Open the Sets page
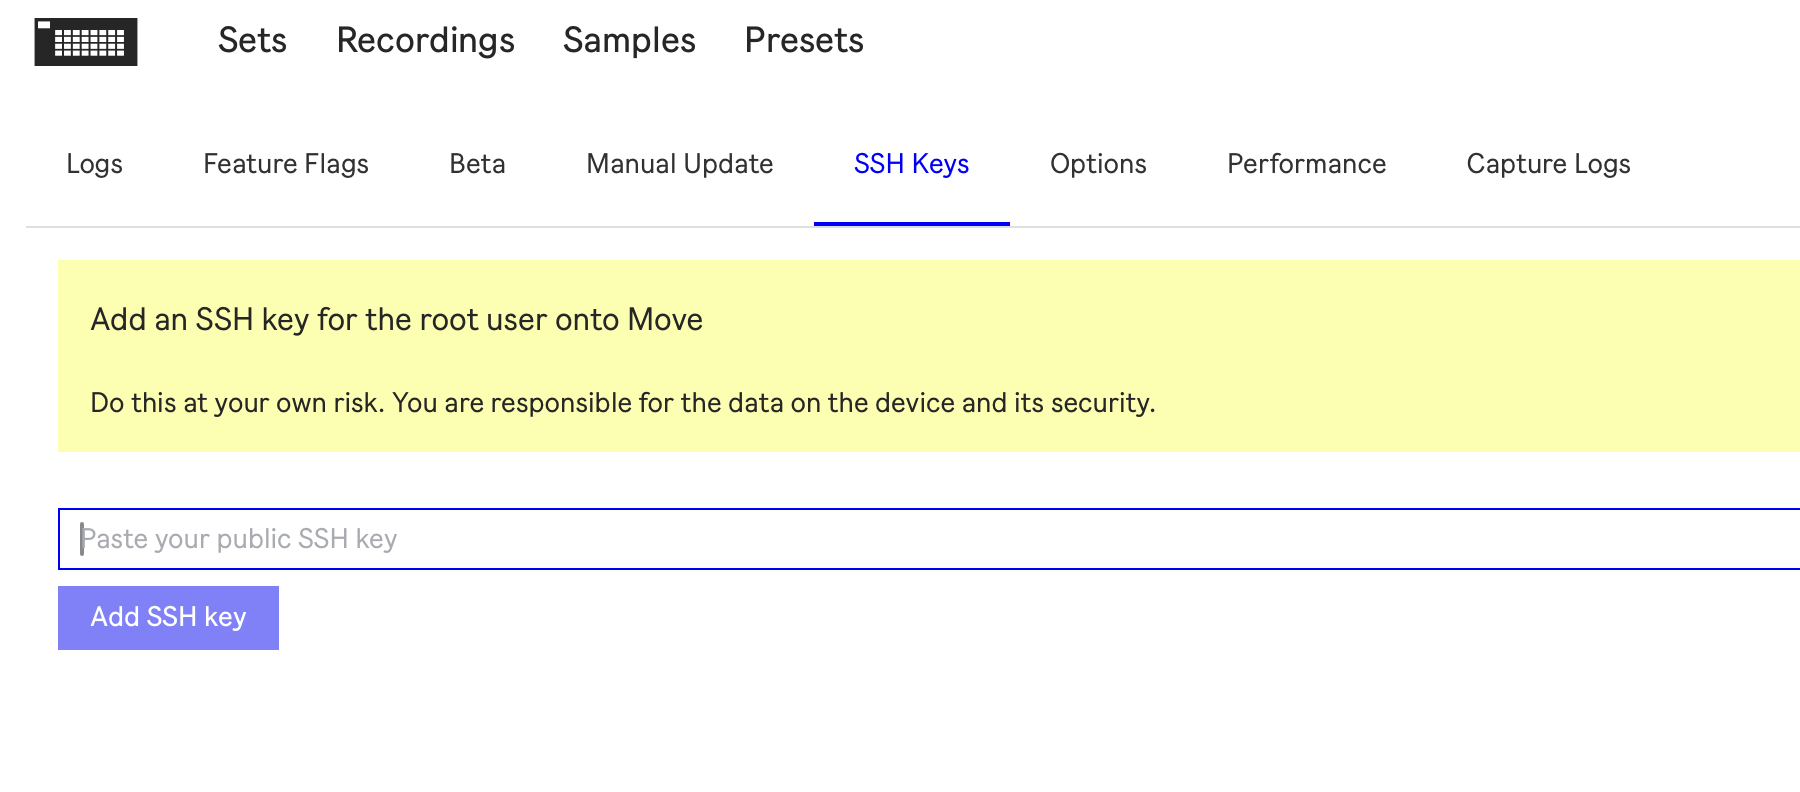Image resolution: width=1800 pixels, height=792 pixels. pyautogui.click(x=252, y=40)
